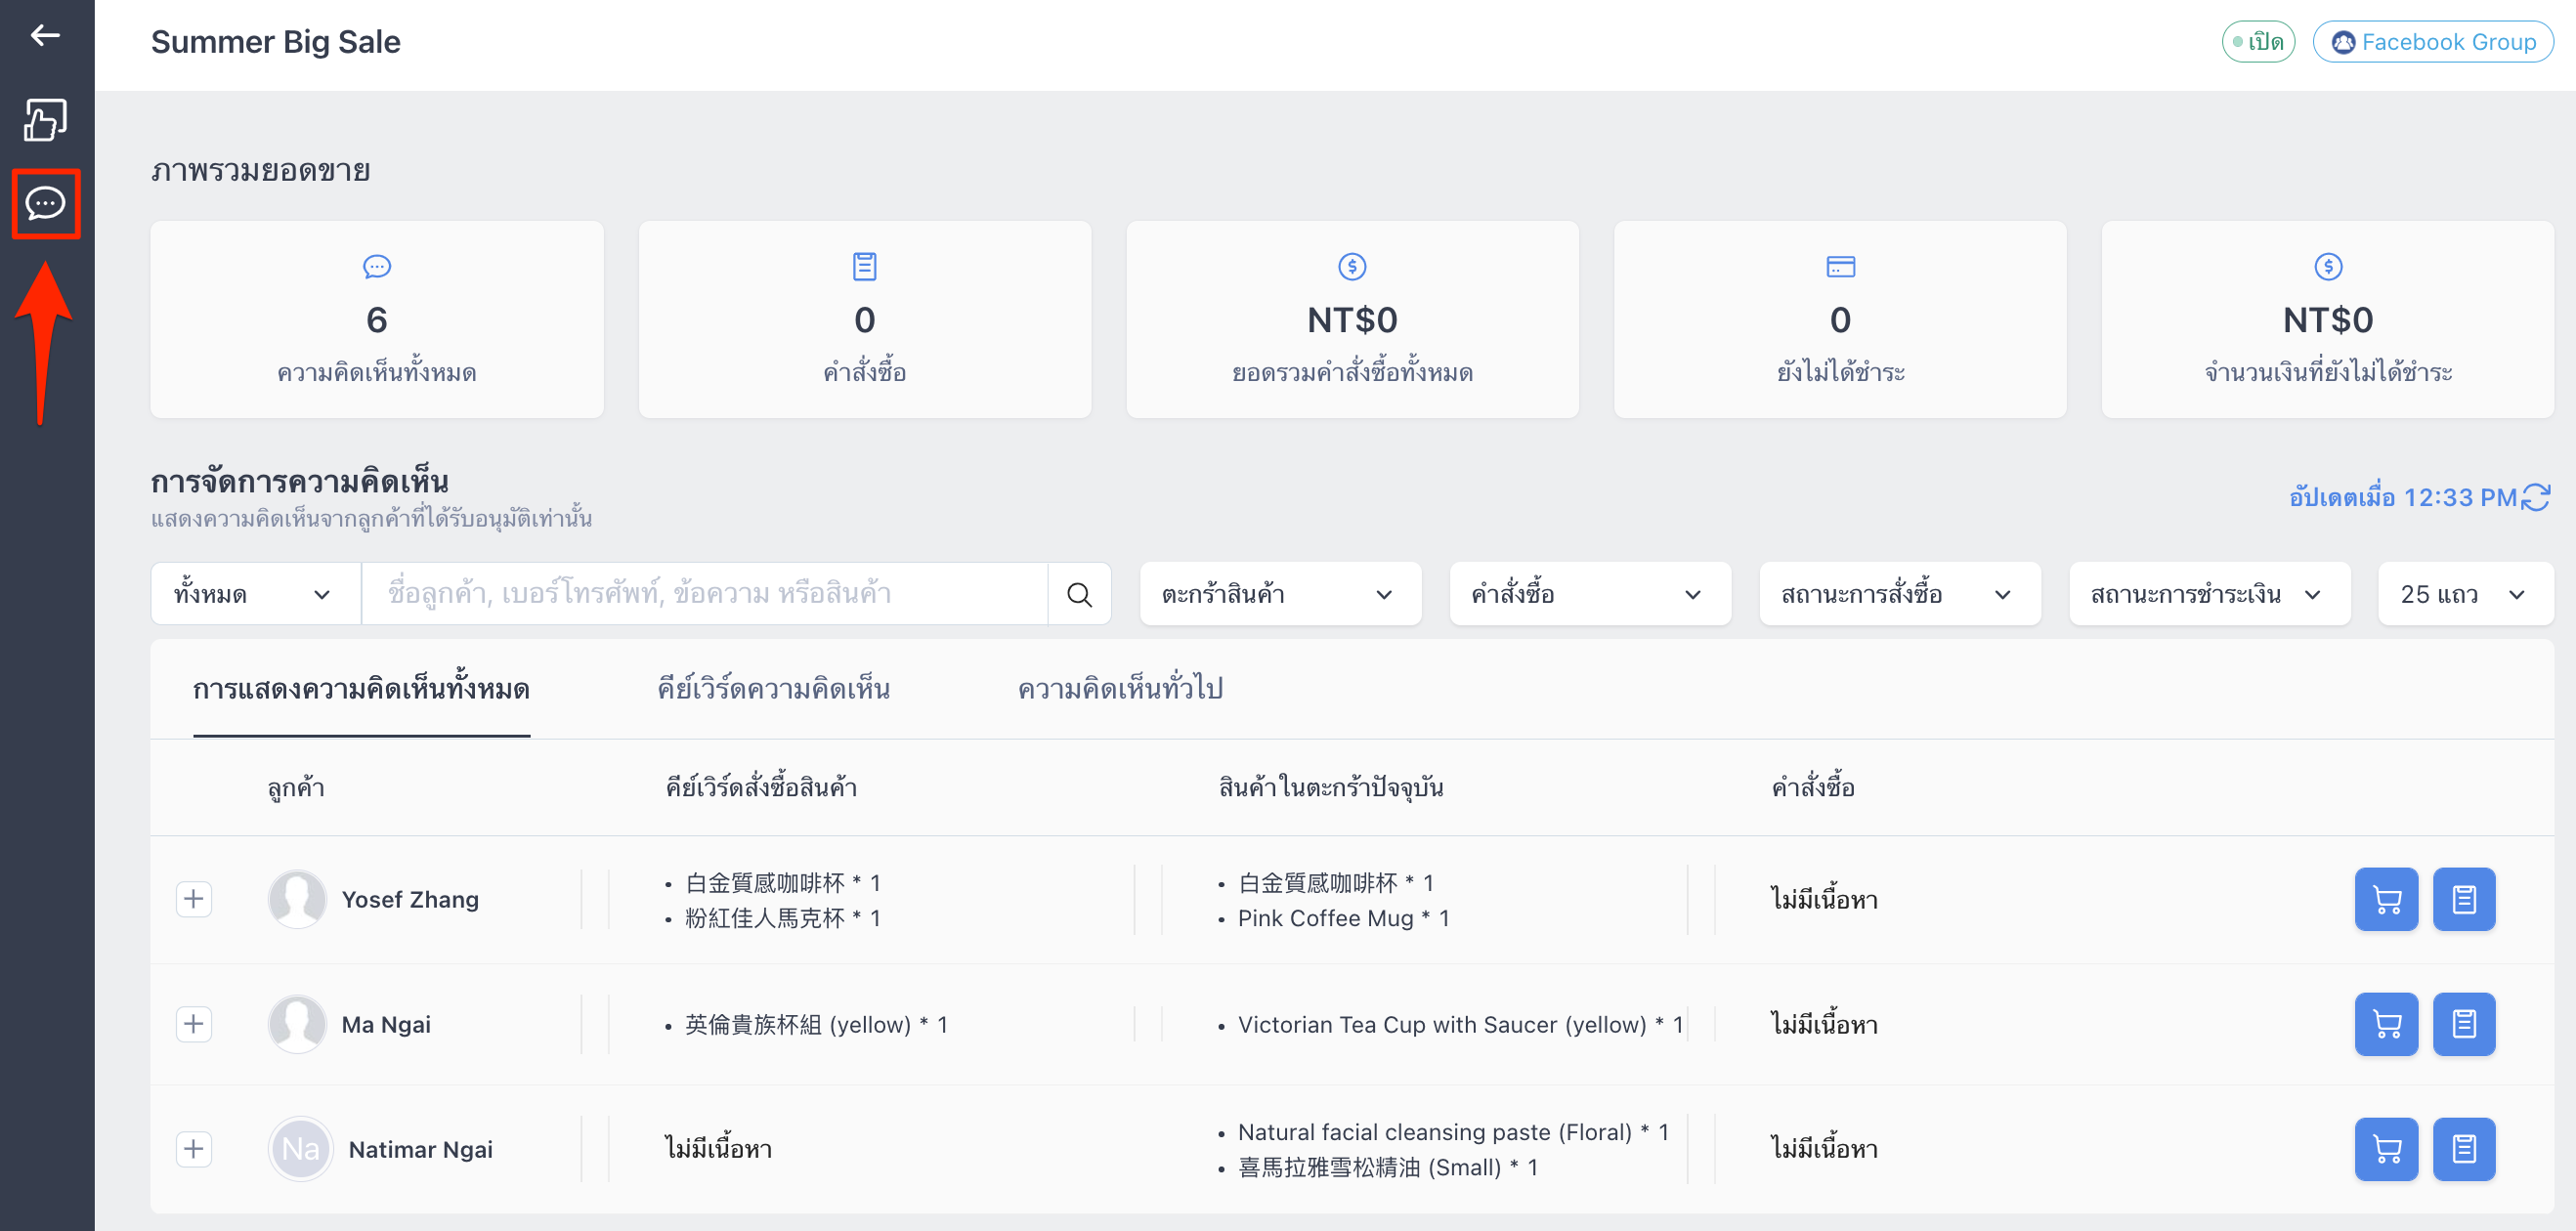Click the เปิด status badge
This screenshot has height=1231, width=2576.
coord(2258,42)
